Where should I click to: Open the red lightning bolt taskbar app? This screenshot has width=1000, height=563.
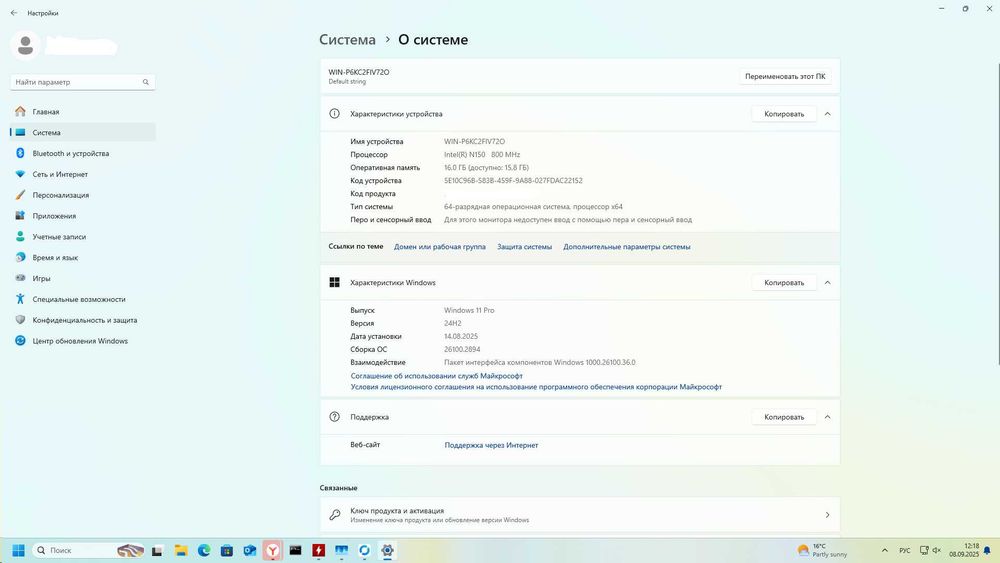click(318, 550)
